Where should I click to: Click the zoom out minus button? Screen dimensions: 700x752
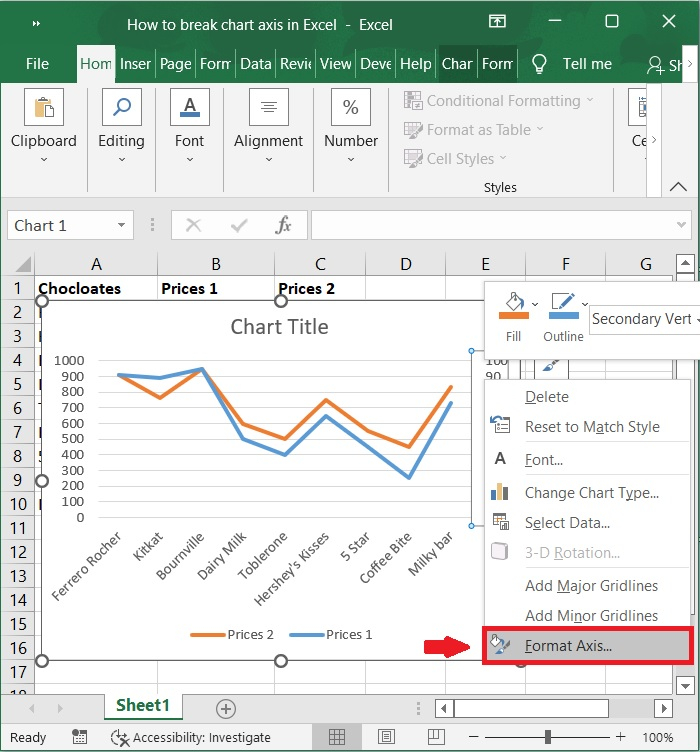474,737
